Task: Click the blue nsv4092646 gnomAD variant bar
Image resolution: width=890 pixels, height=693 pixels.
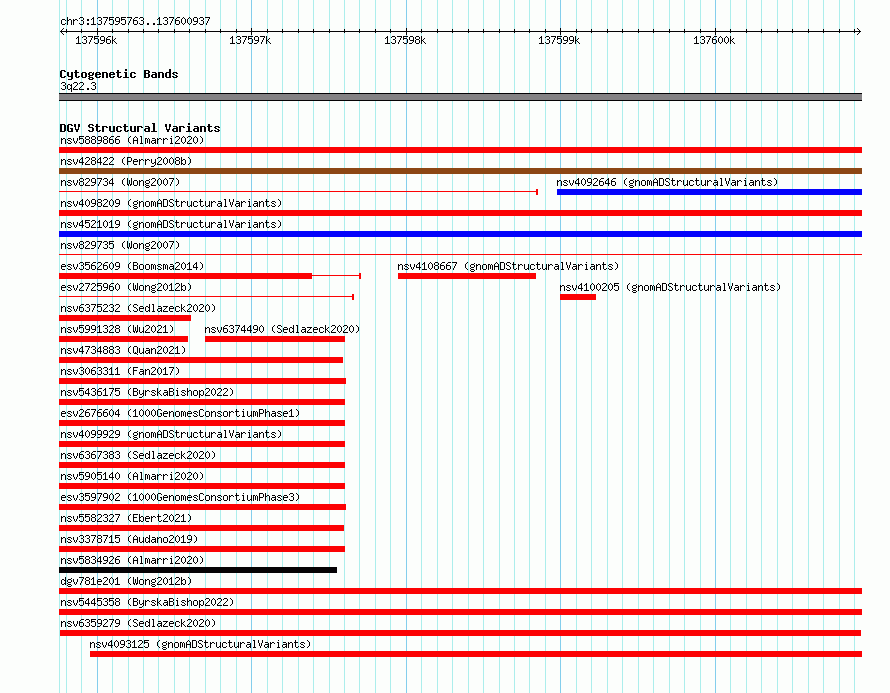Action: coord(710,192)
